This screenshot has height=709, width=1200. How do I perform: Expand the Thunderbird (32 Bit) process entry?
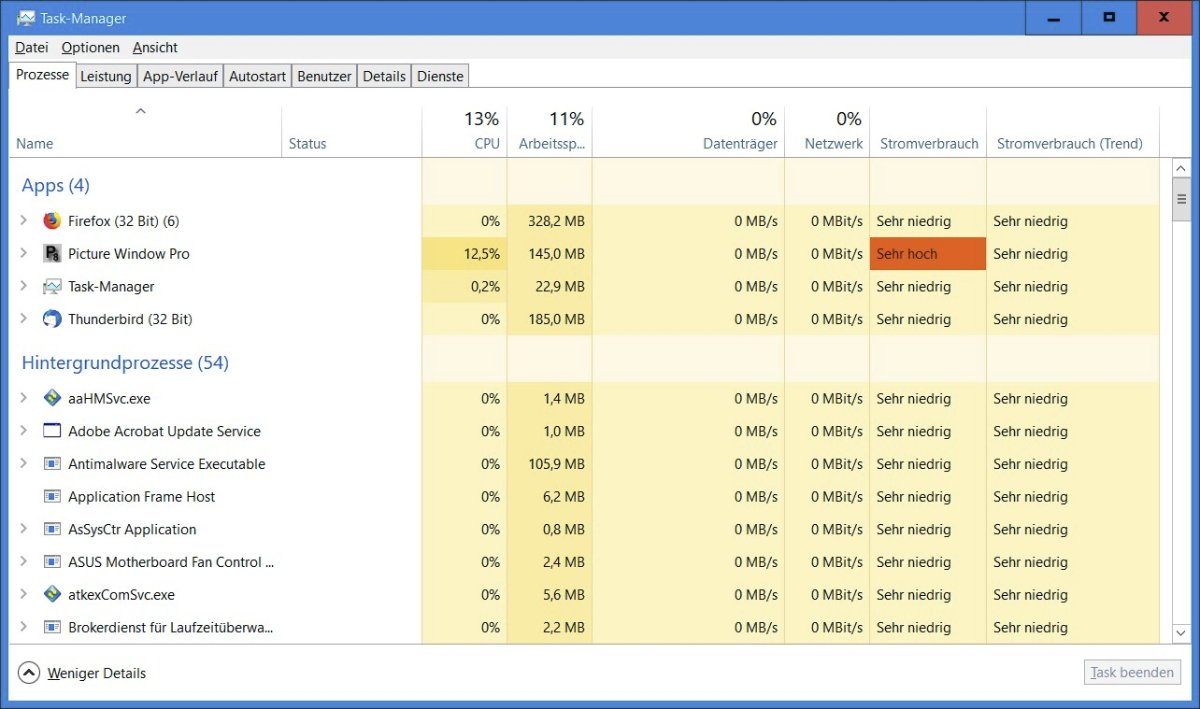(24, 319)
